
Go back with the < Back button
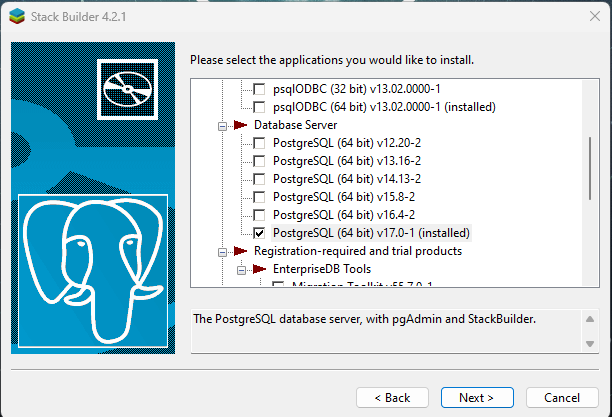click(x=392, y=397)
